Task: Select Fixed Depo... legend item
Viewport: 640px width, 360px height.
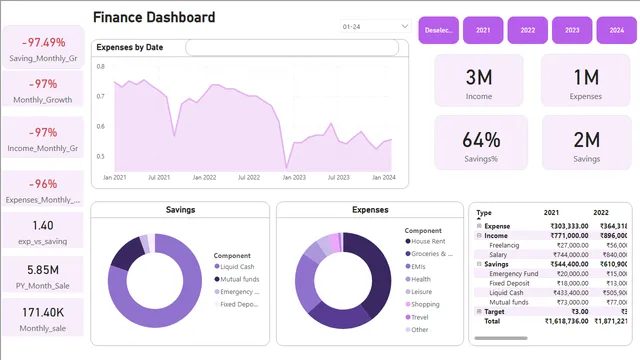Action: point(236,304)
